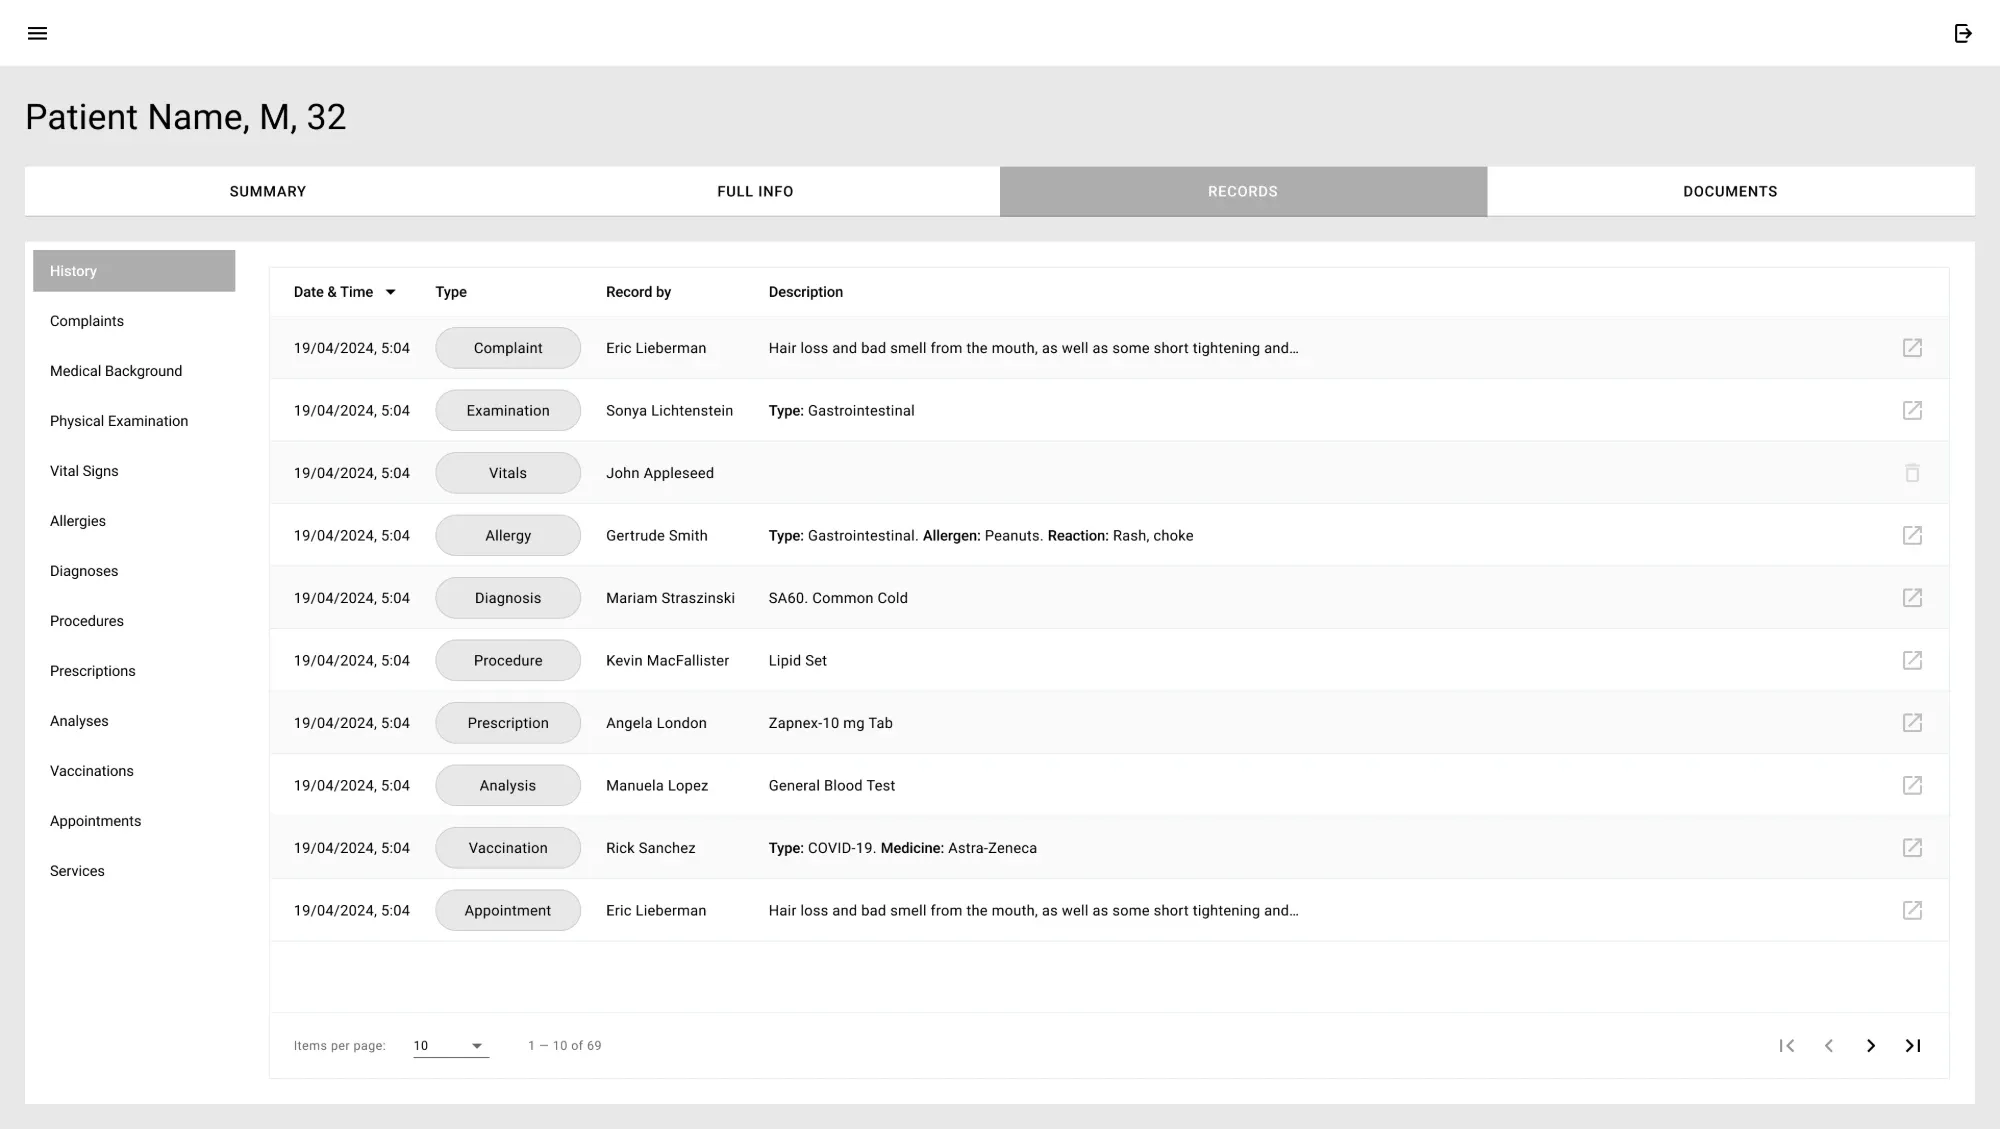Open Procedures section in sidebar
2000x1129 pixels.
[x=134, y=621]
